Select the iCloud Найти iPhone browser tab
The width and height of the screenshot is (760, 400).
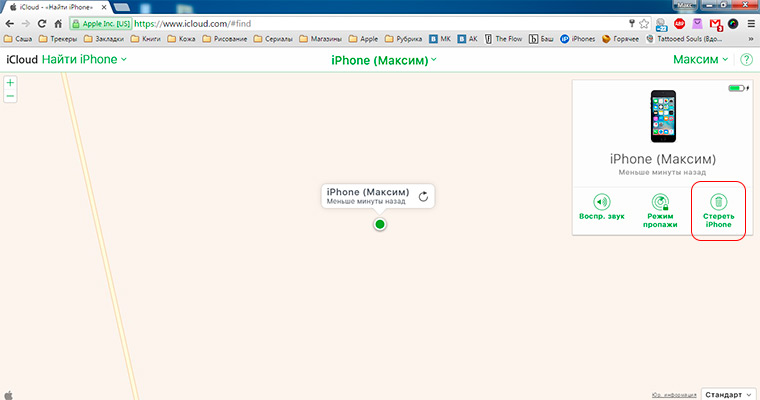(x=56, y=7)
